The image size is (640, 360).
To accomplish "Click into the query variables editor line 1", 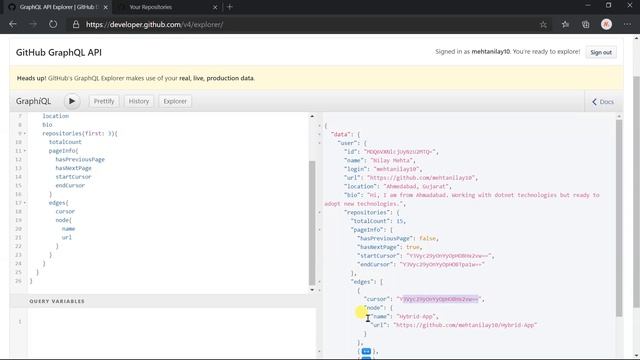I will 171,322.
